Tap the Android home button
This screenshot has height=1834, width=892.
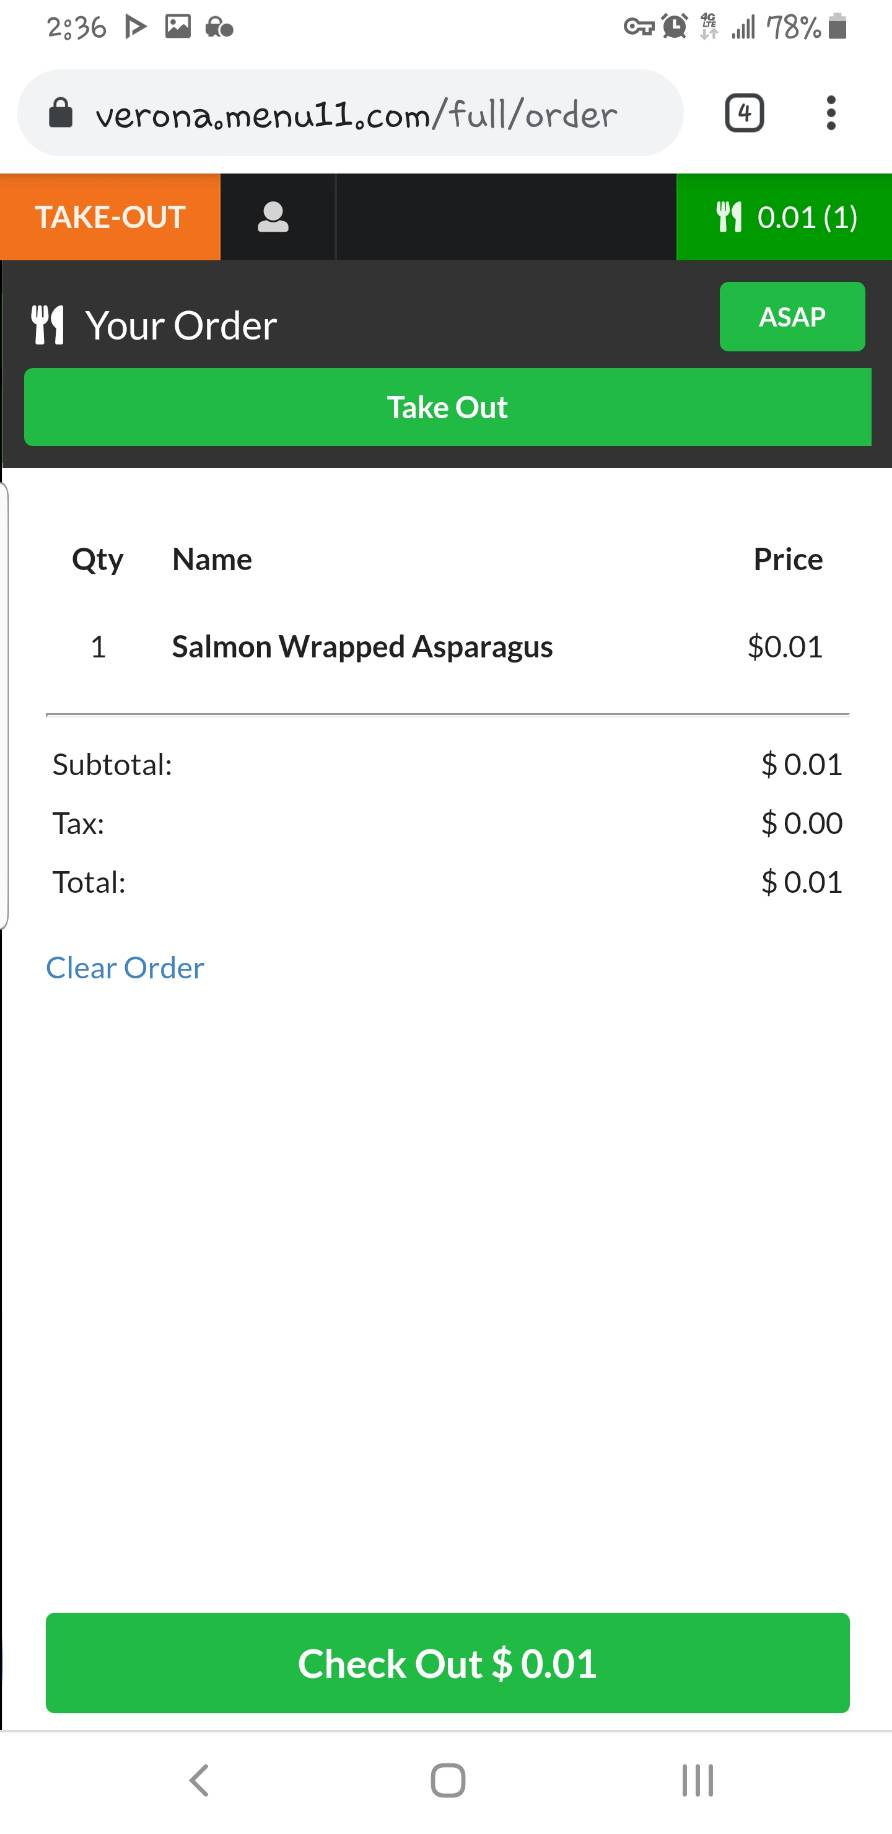click(x=447, y=1780)
